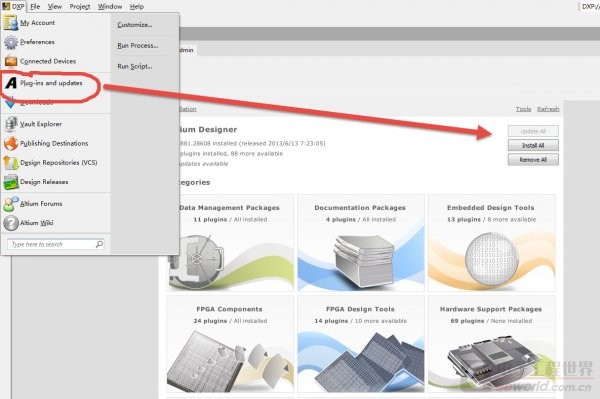Select the Plug-ins and updates icon
Screen dimensions: 600x399
[x=11, y=83]
